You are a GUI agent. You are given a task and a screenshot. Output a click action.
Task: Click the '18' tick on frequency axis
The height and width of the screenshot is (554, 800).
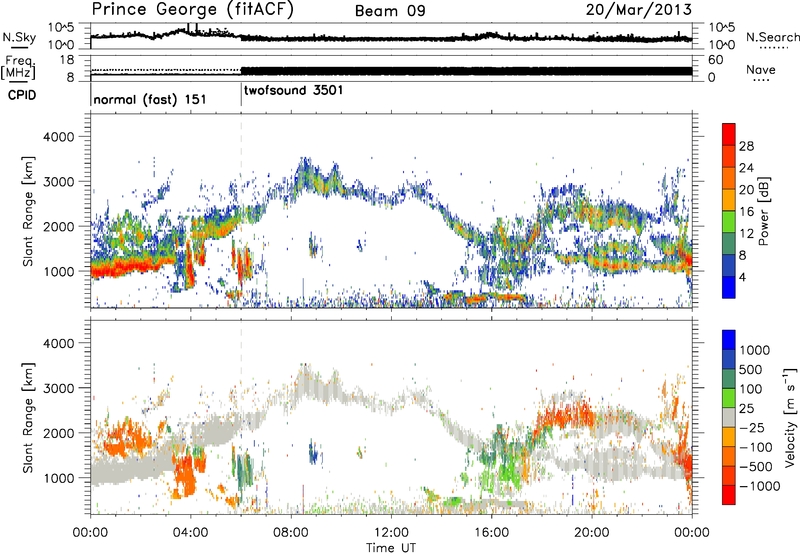[67, 60]
